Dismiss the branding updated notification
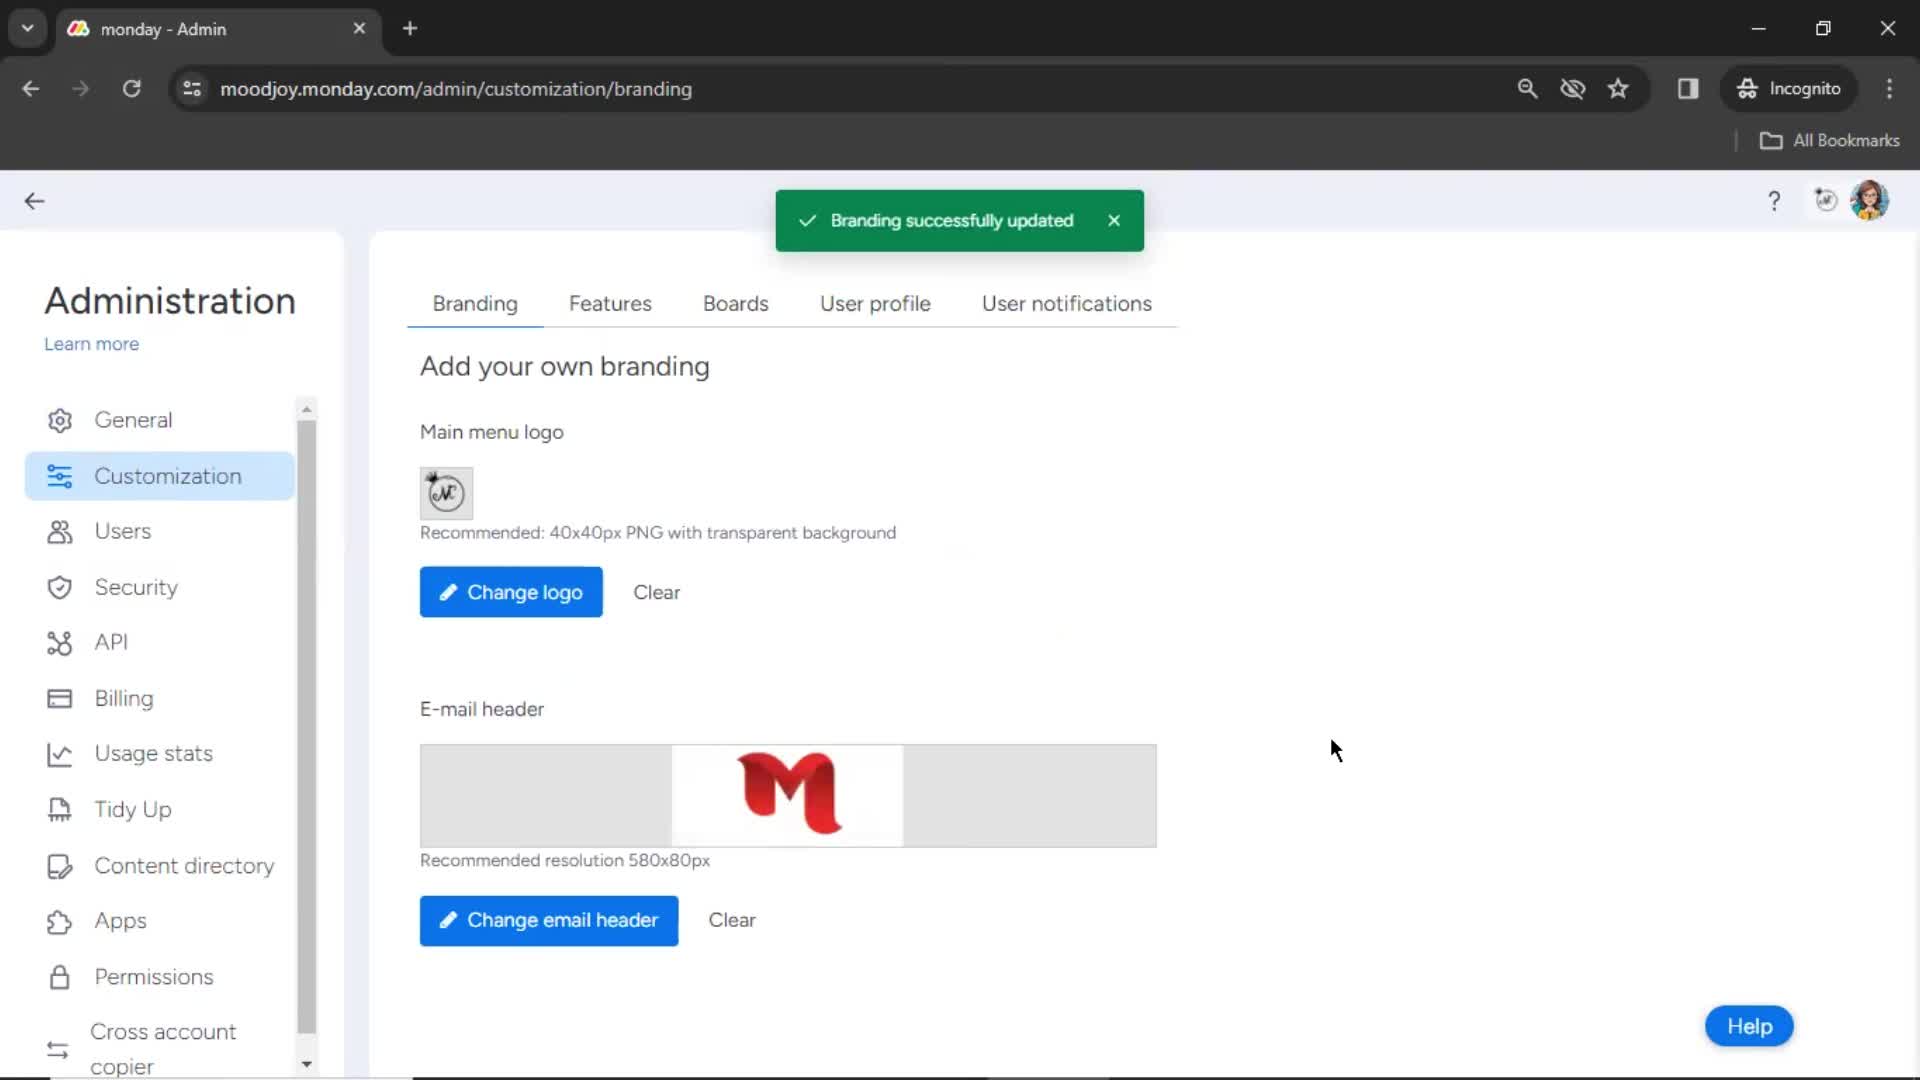Screen dimensions: 1920x1080 coord(1114,220)
